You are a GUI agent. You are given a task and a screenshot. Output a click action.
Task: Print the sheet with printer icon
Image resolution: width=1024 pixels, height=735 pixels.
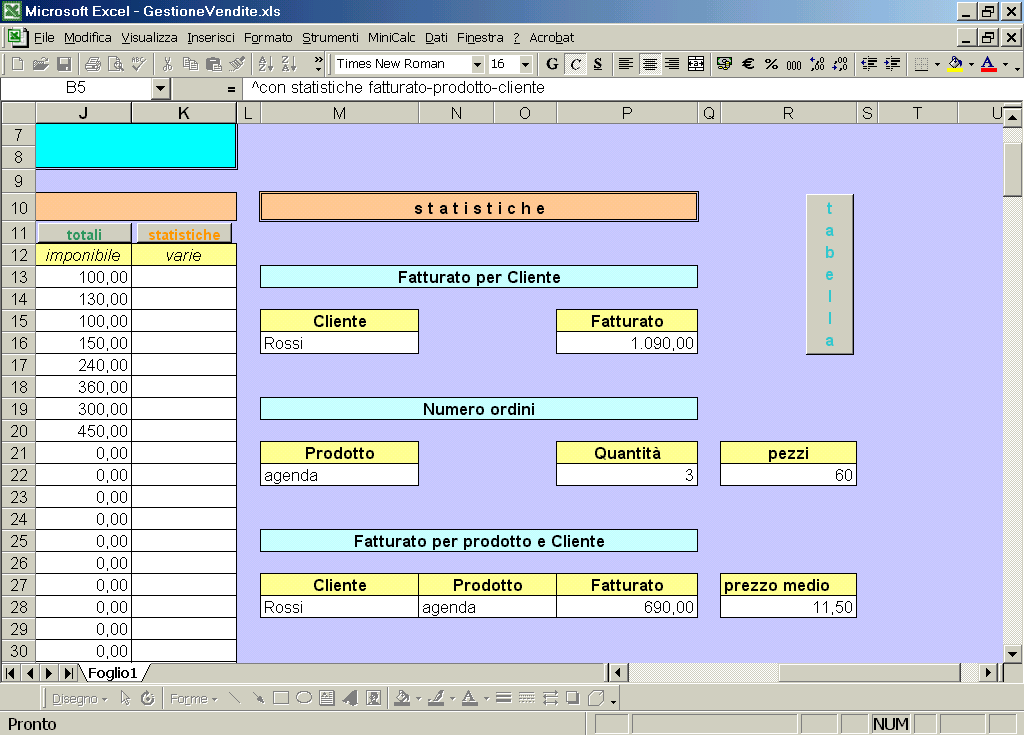click(93, 63)
